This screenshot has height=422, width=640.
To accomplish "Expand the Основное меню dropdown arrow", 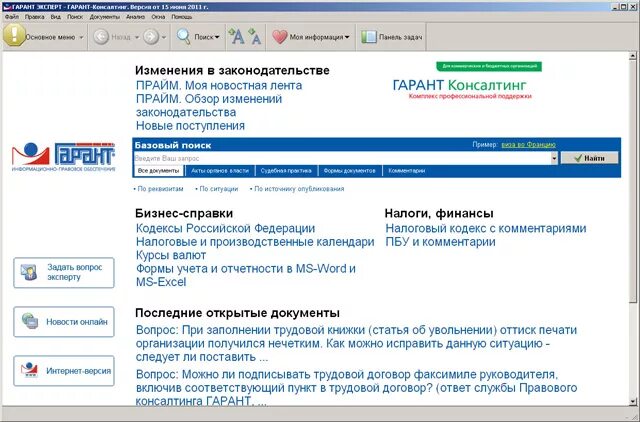I will [x=81, y=38].
